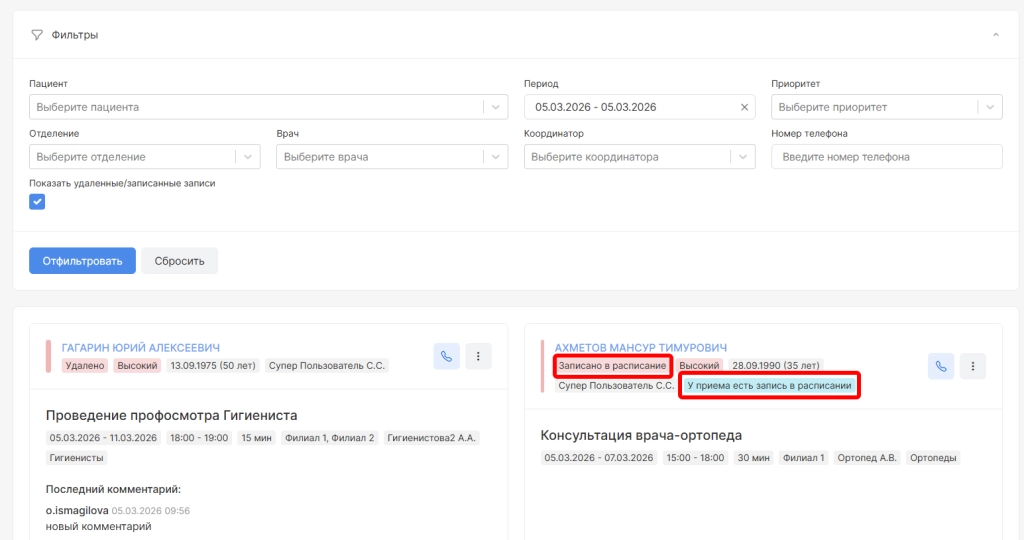The width and height of the screenshot is (1024, 540).
Task: Open patient link ГАГАРИН ЮРИЙ АЛЕКСЕЕВИЧ
Action: click(x=140, y=347)
